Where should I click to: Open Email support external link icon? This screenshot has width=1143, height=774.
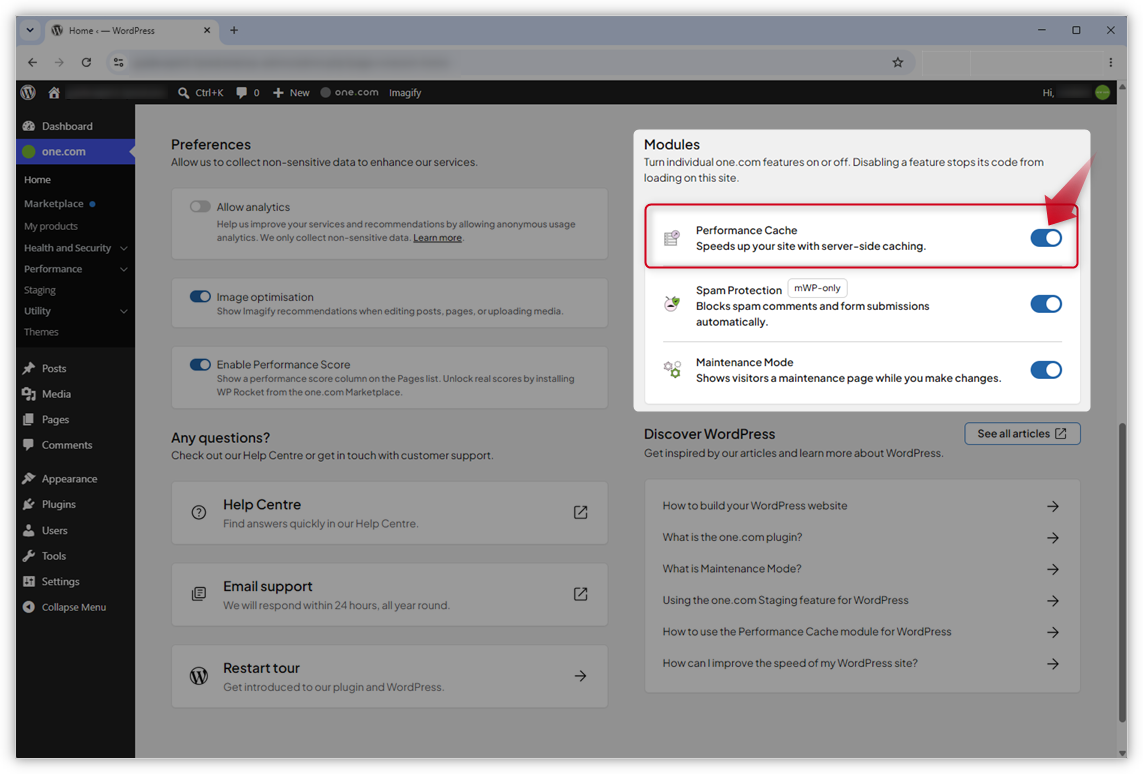tap(580, 594)
